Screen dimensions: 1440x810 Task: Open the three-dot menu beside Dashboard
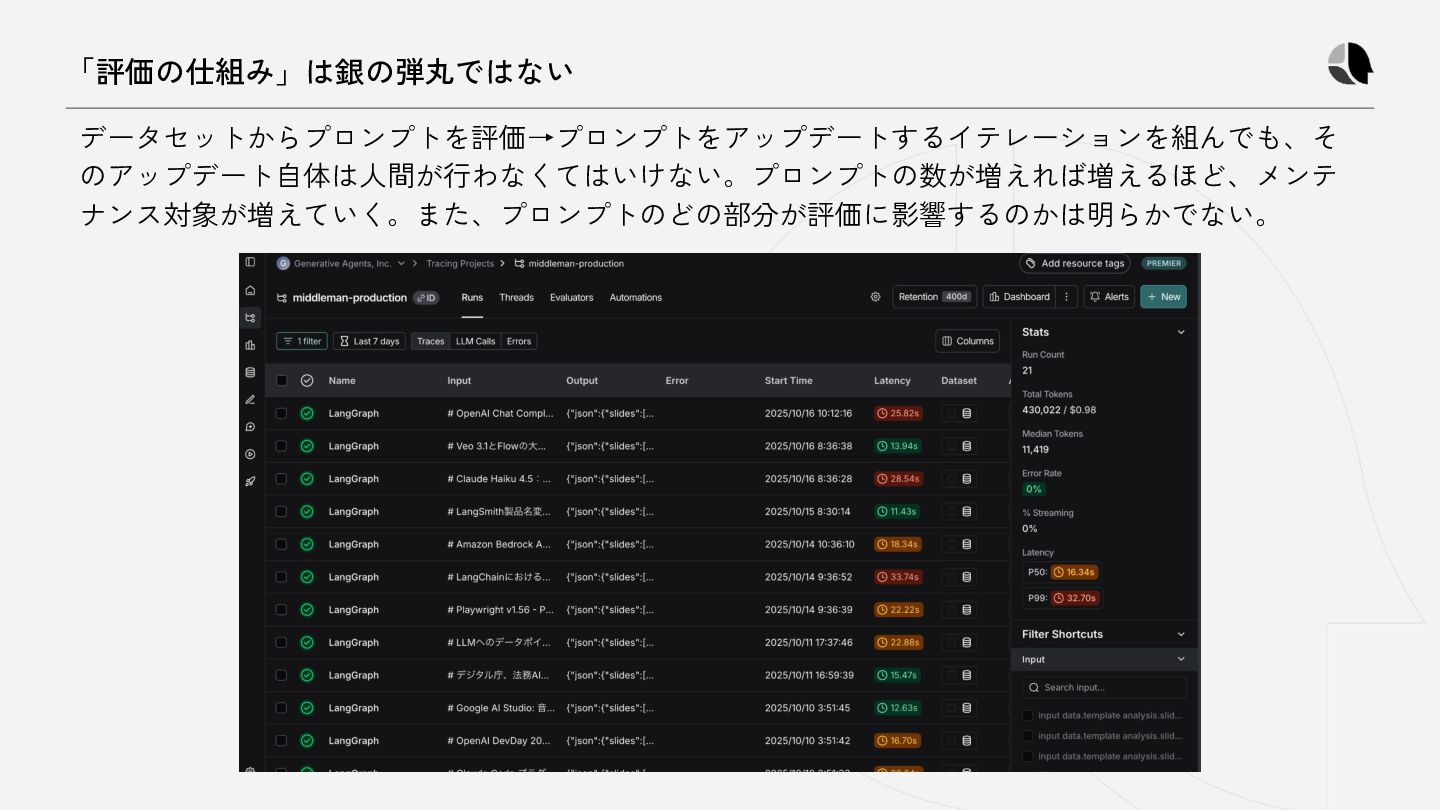(1067, 297)
